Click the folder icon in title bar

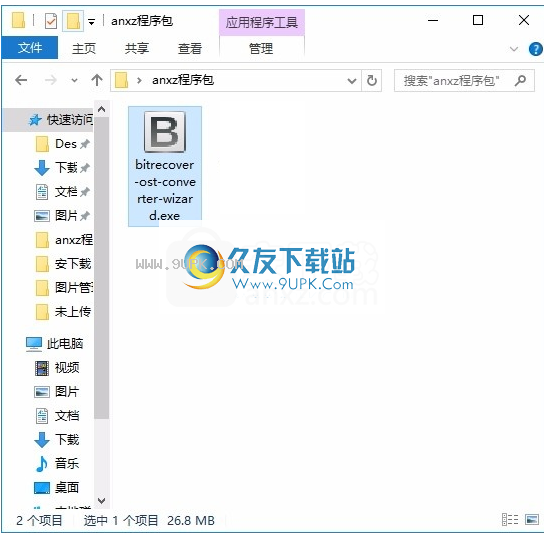coord(18,20)
